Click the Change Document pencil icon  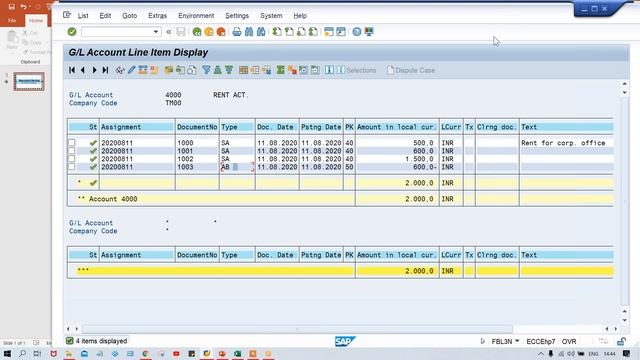(131, 70)
